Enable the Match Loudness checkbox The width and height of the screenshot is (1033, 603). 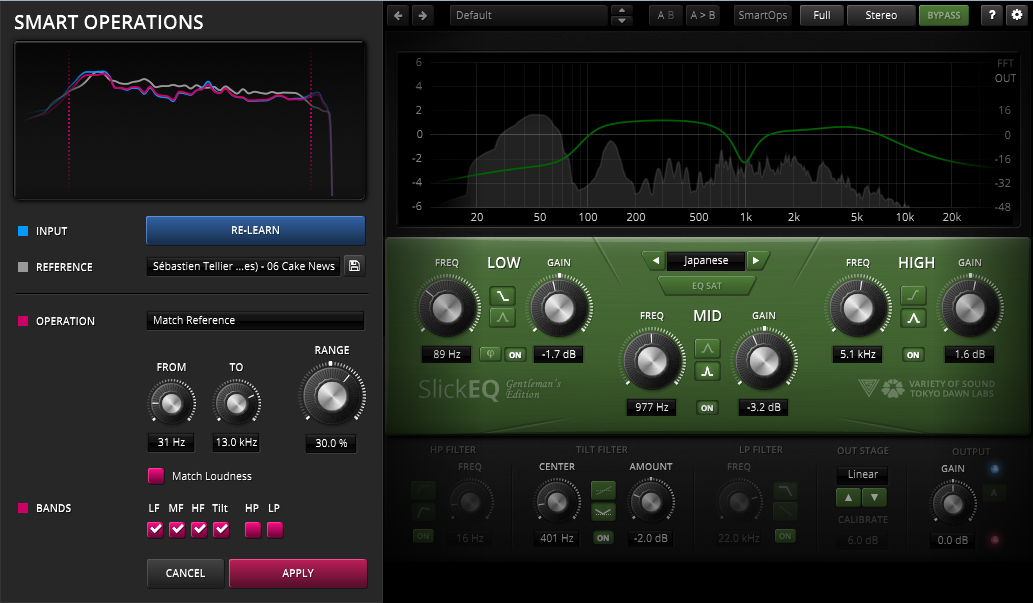click(x=156, y=476)
